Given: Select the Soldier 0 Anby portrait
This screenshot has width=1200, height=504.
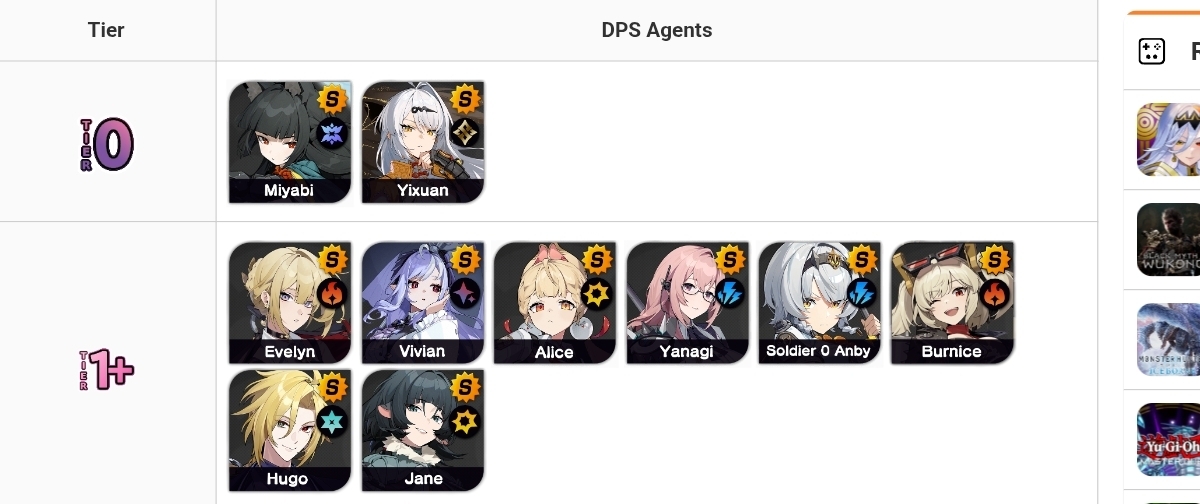Looking at the screenshot, I should [x=820, y=303].
